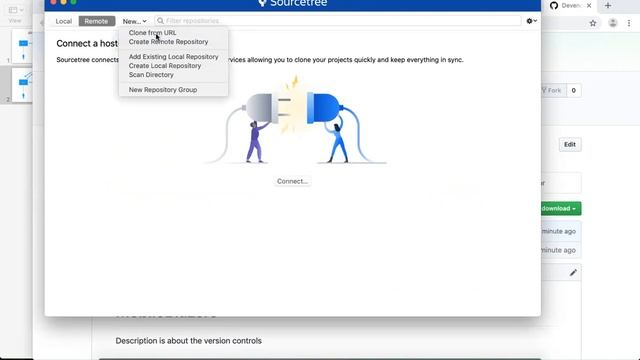Click Fork button on GitHub page
This screenshot has width=640, height=360.
click(x=552, y=90)
